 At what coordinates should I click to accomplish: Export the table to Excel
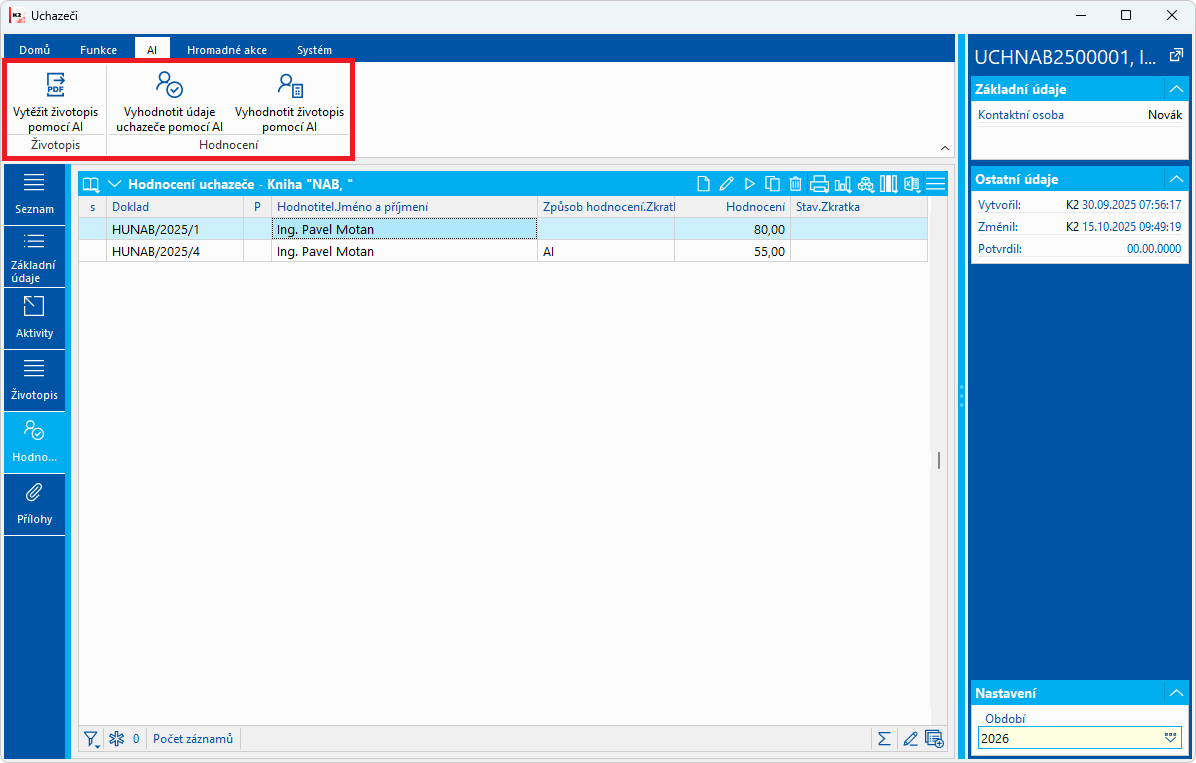(911, 184)
